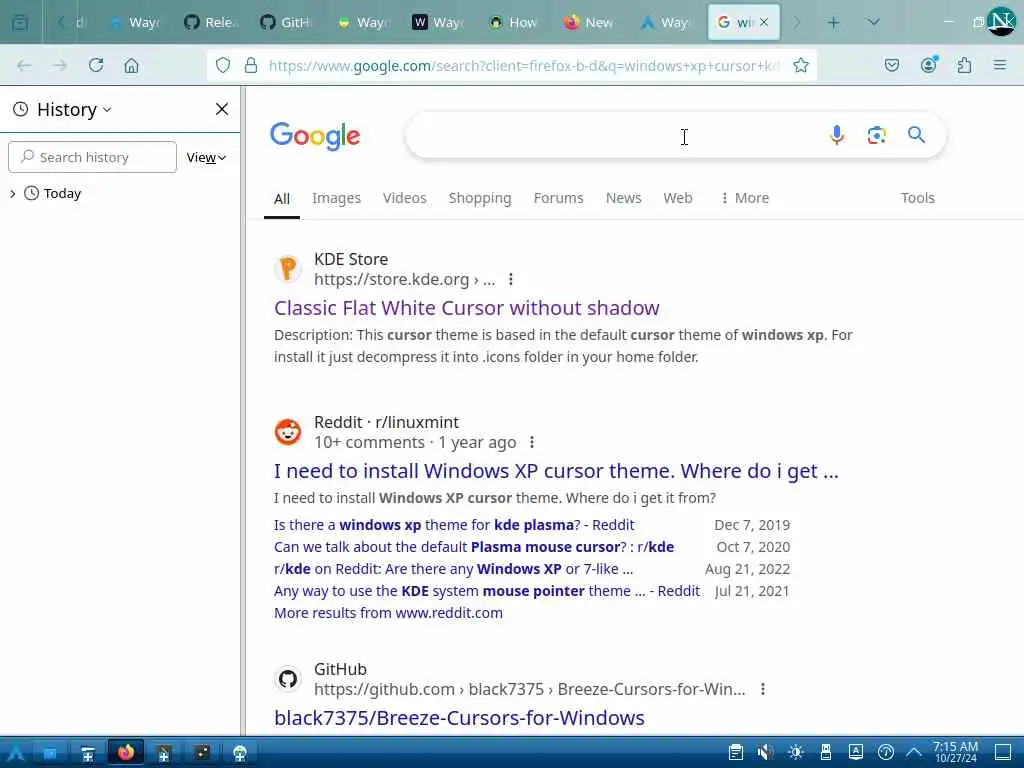Go to the Firefox home page icon

tap(131, 65)
